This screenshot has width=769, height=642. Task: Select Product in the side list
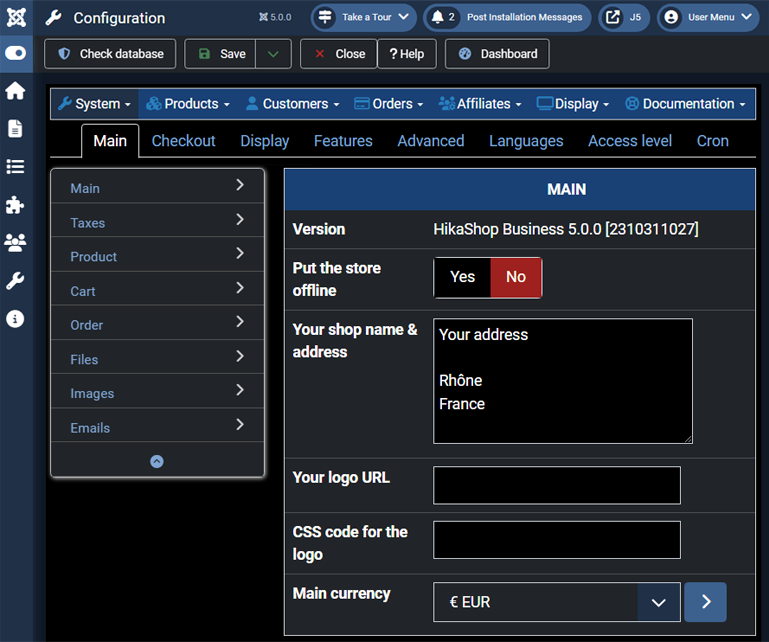coord(157,255)
